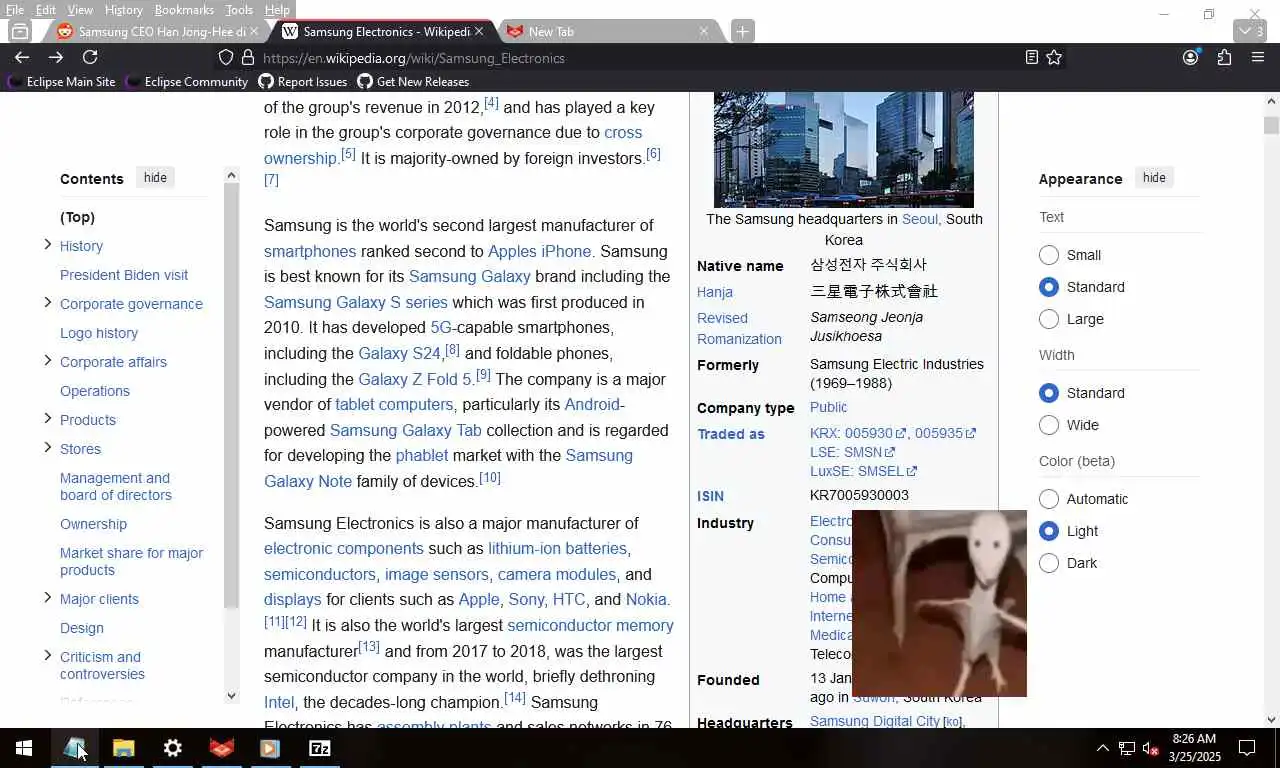Close the Samsung CEO tab
The width and height of the screenshot is (1280, 768).
[254, 31]
